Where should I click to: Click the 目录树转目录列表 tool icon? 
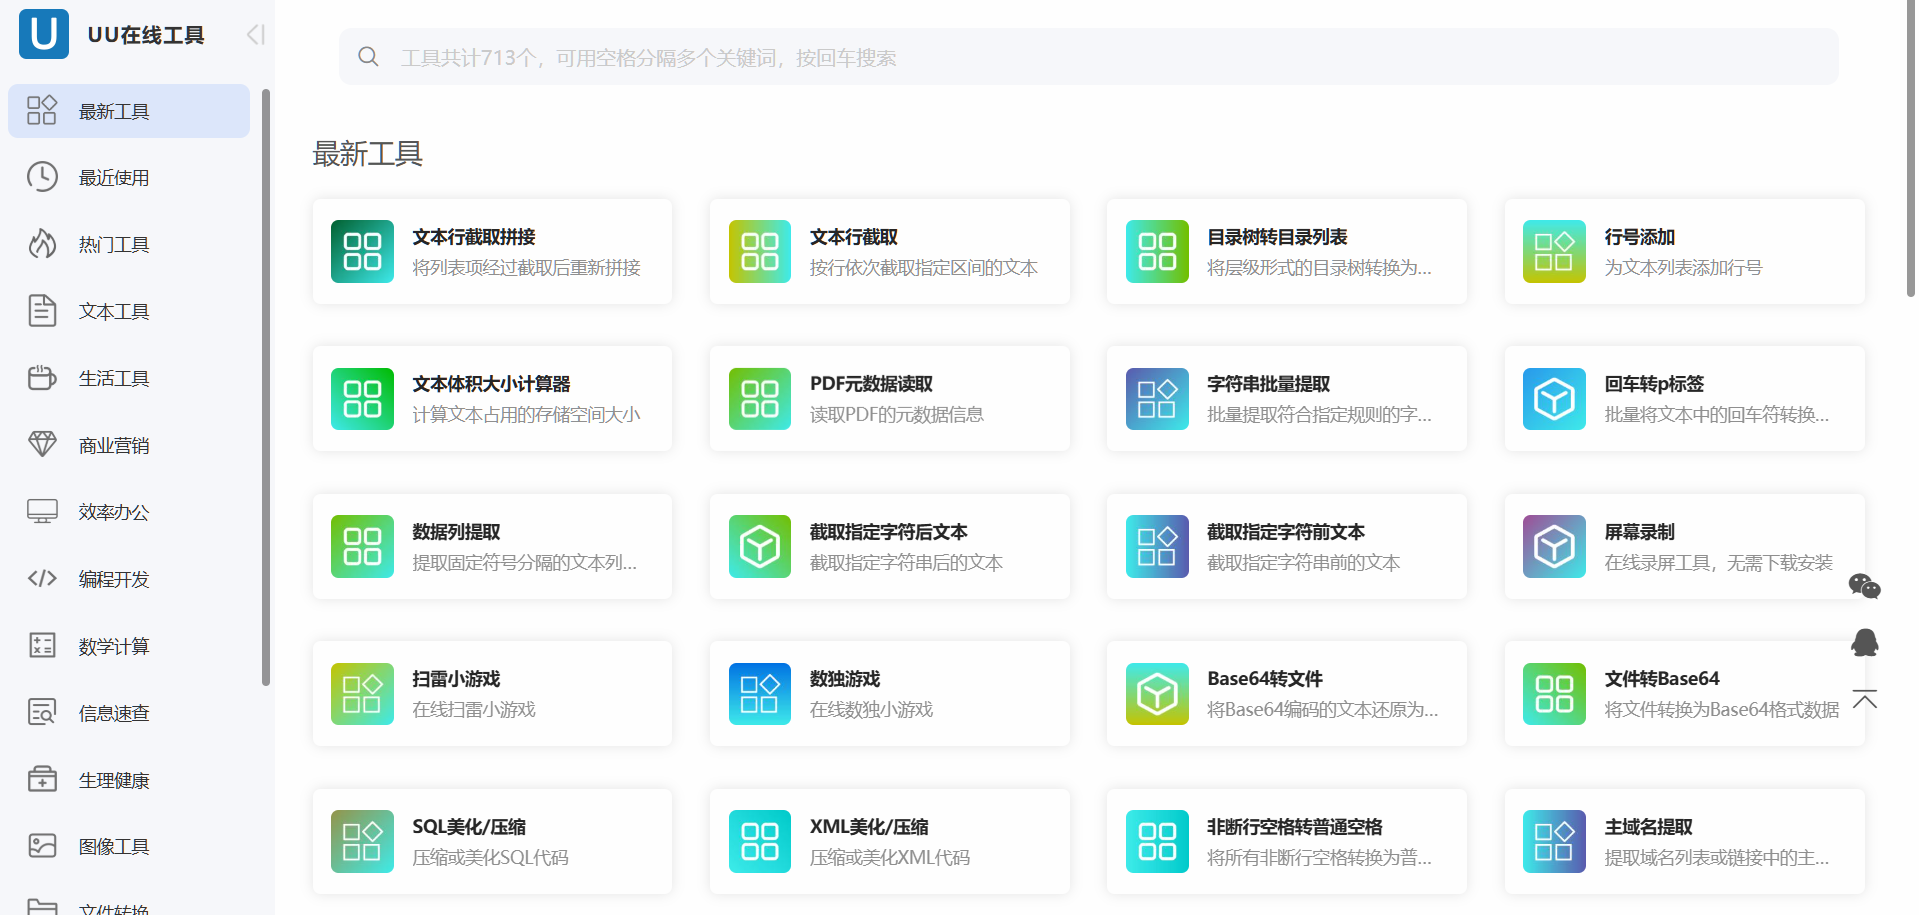click(x=1157, y=252)
